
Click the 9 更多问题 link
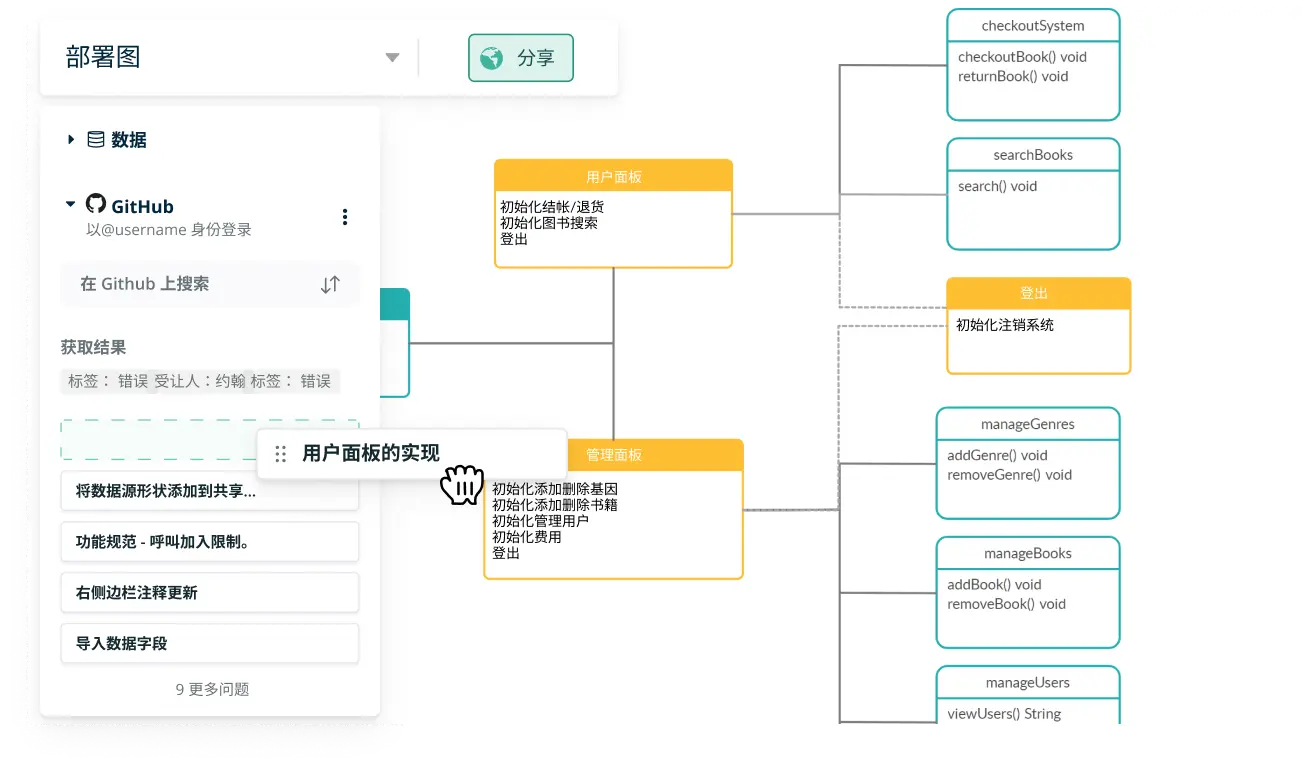point(212,689)
